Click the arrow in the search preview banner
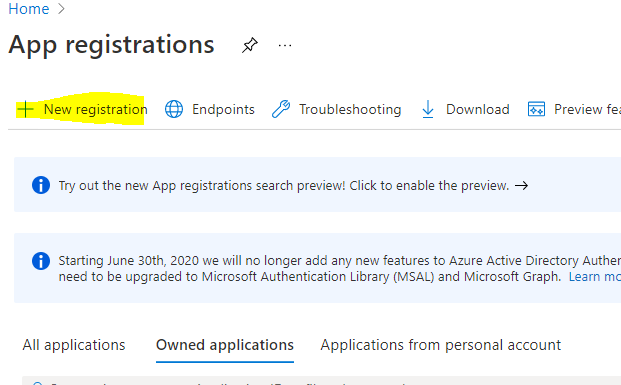The height and width of the screenshot is (385, 621). [522, 185]
